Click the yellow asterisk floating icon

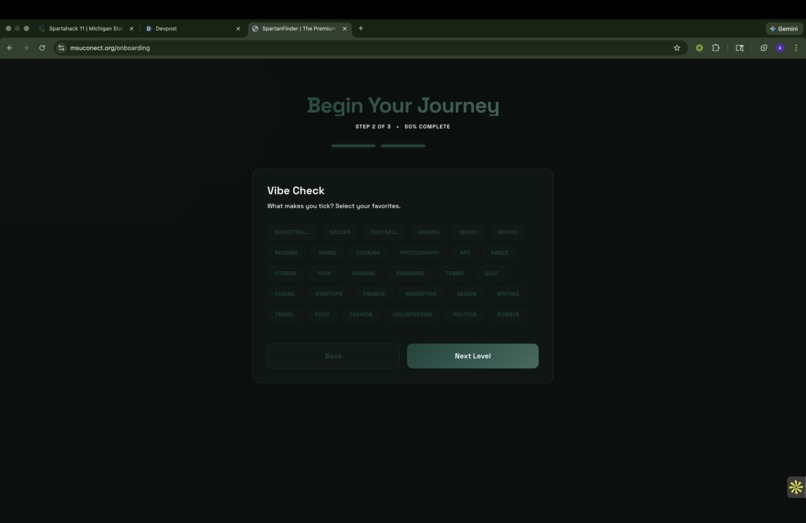tap(796, 486)
